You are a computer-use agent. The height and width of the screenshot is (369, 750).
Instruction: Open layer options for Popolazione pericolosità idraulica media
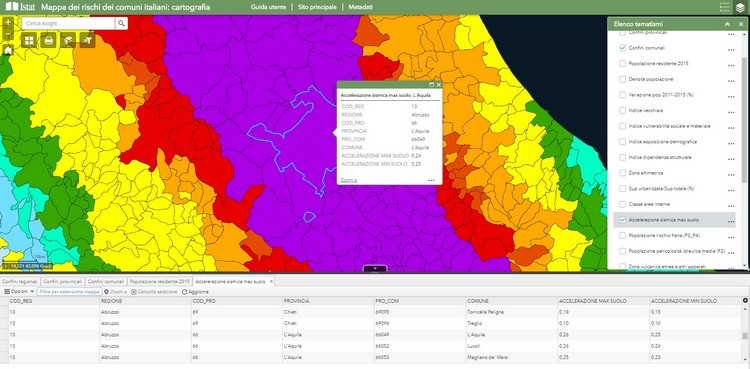(x=731, y=252)
